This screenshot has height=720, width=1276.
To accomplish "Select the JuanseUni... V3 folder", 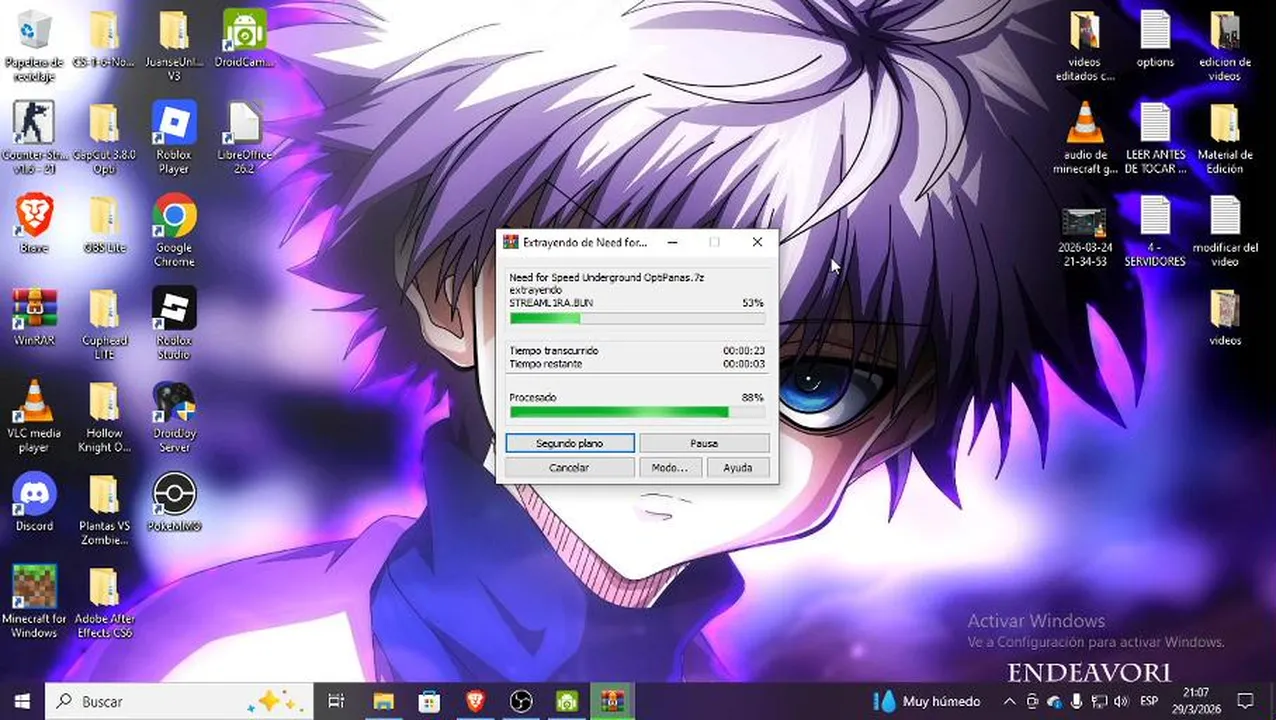I will pyautogui.click(x=174, y=46).
